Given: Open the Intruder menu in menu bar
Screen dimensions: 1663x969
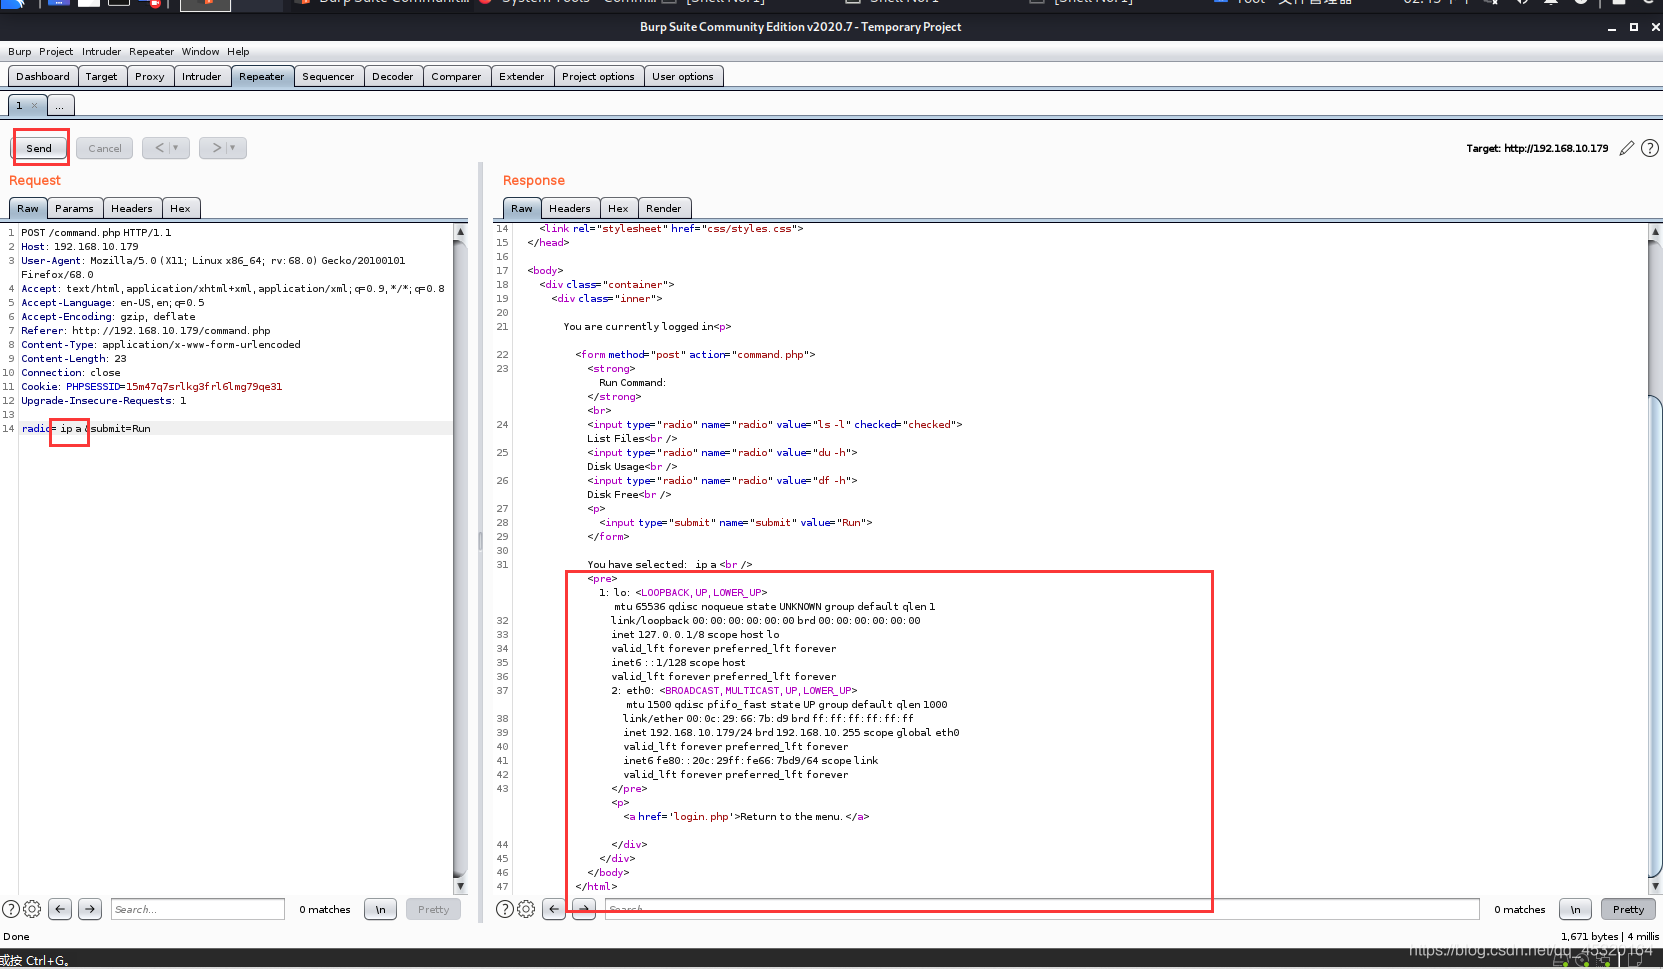Looking at the screenshot, I should pos(101,51).
